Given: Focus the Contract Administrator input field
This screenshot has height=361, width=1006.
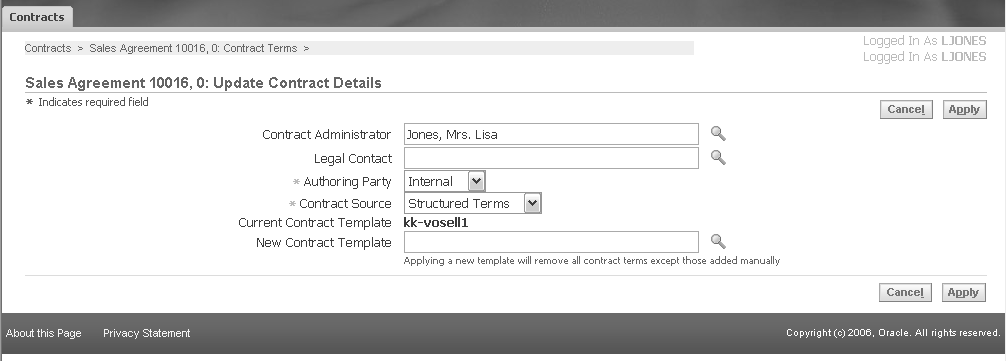Looking at the screenshot, I should pyautogui.click(x=551, y=134).
